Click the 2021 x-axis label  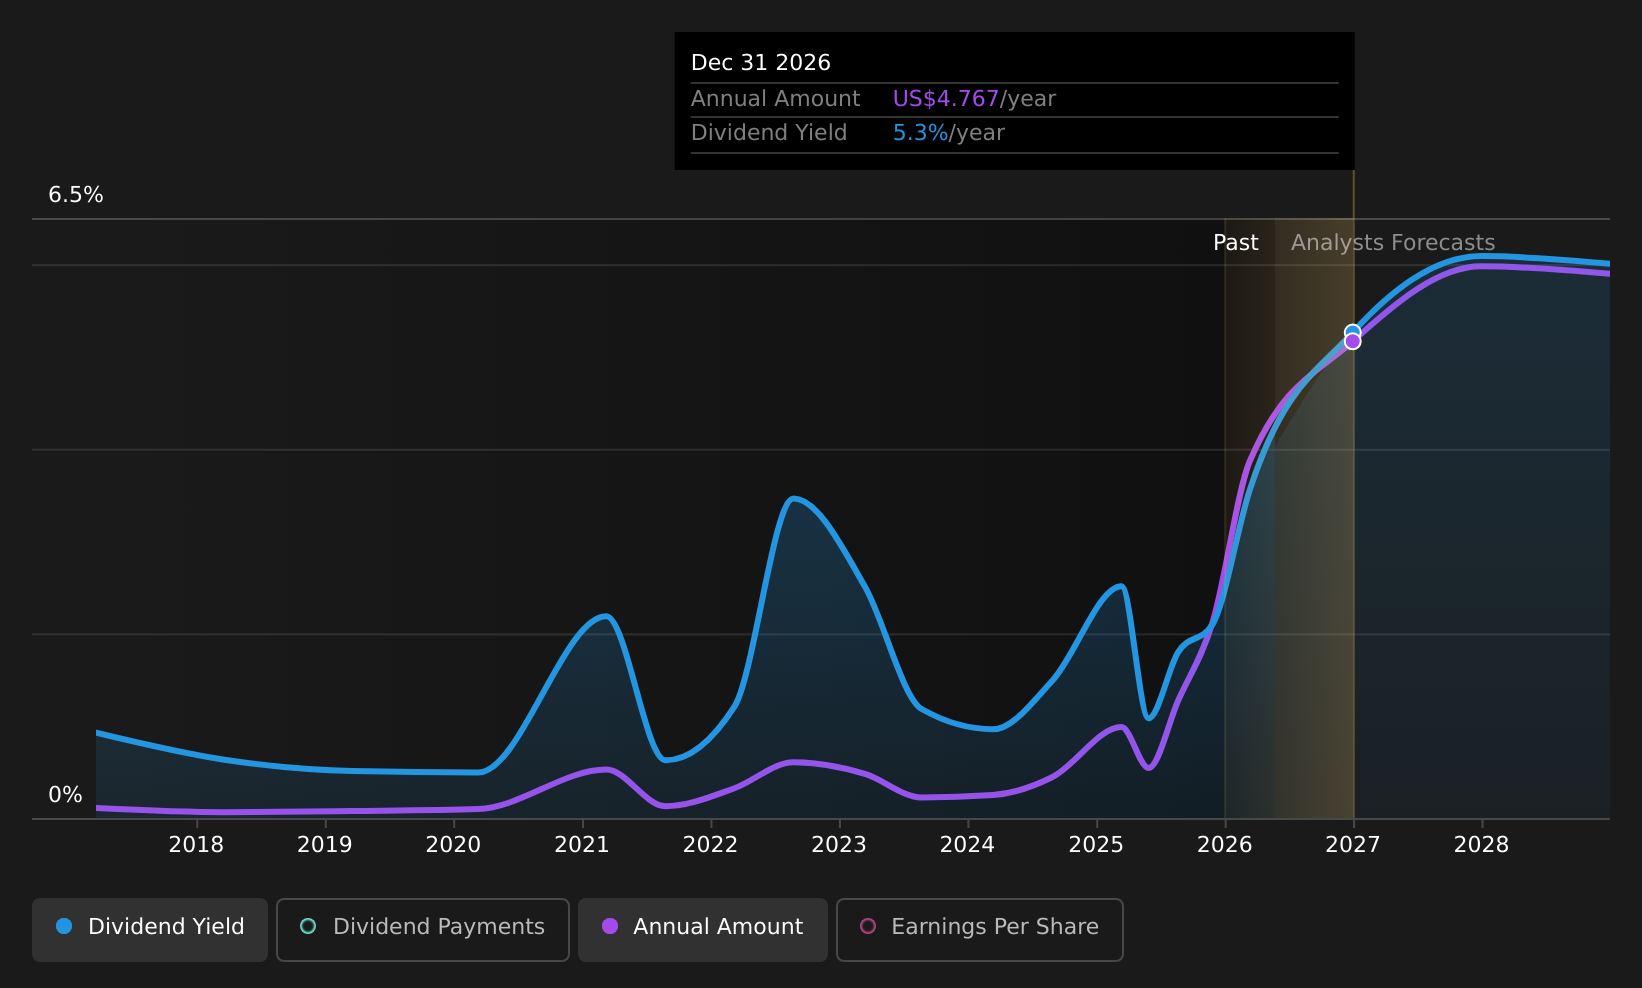(582, 845)
